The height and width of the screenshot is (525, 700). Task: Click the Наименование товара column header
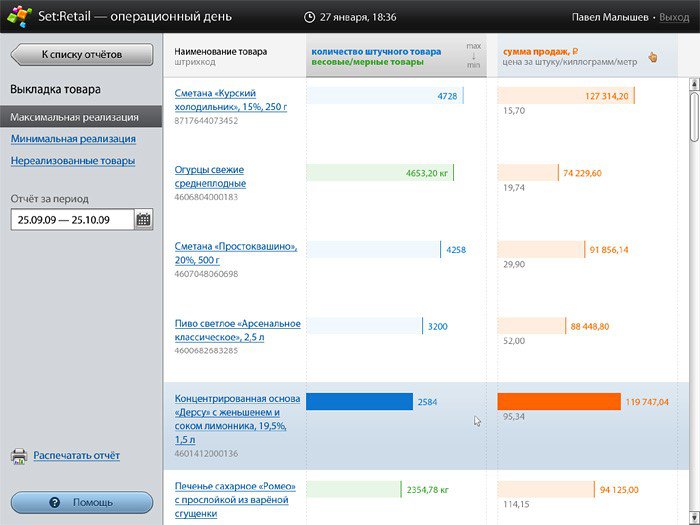[221, 51]
